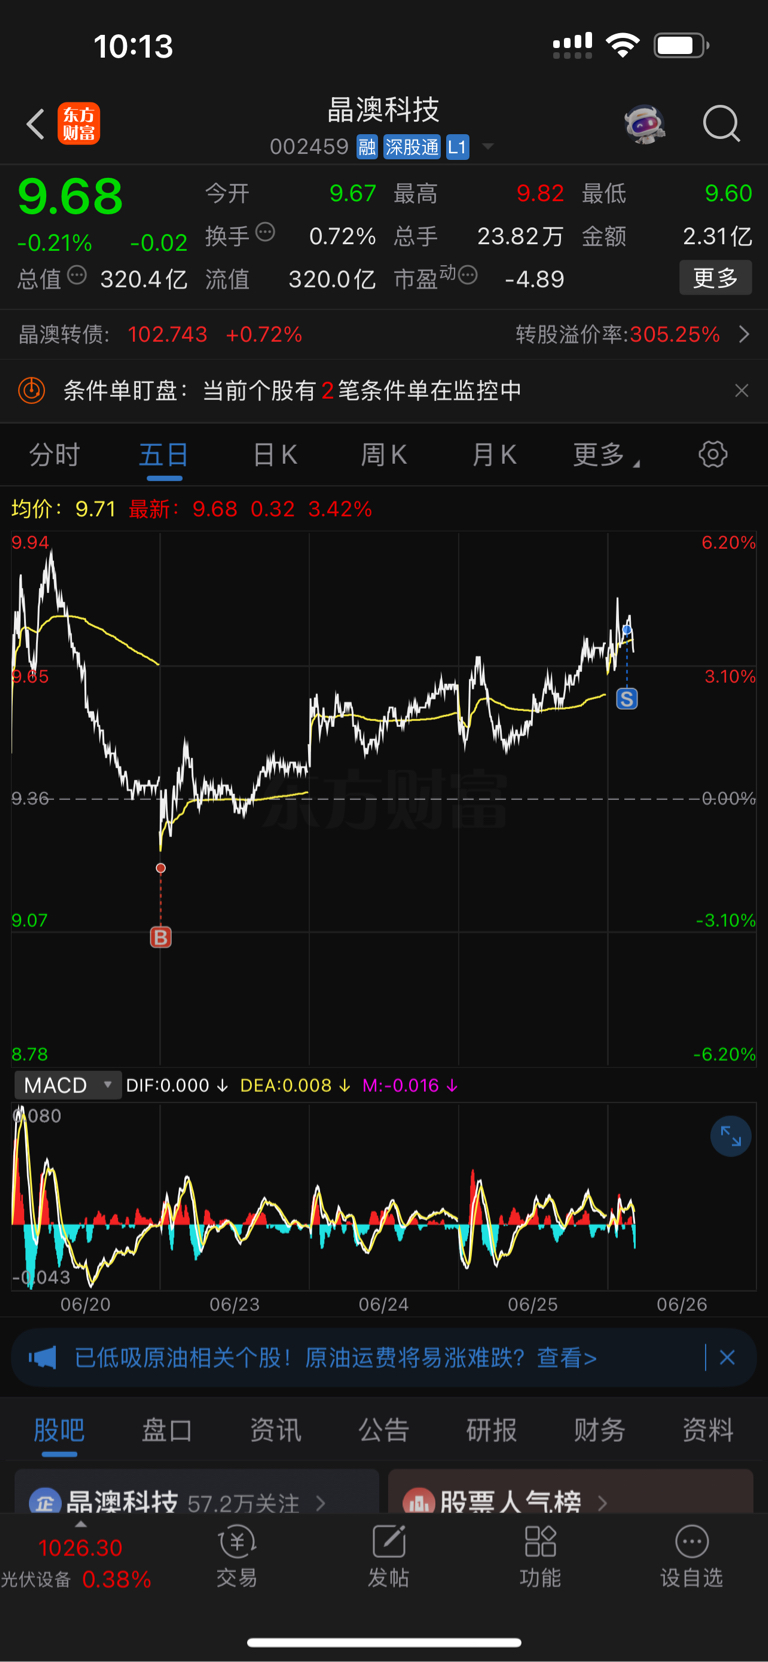Switch to 日K chart tab
768x1662 pixels.
click(274, 455)
